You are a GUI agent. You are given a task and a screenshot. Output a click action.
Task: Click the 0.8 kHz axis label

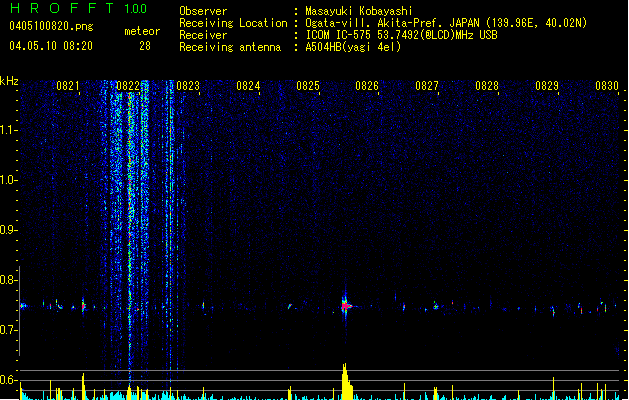tap(8, 280)
